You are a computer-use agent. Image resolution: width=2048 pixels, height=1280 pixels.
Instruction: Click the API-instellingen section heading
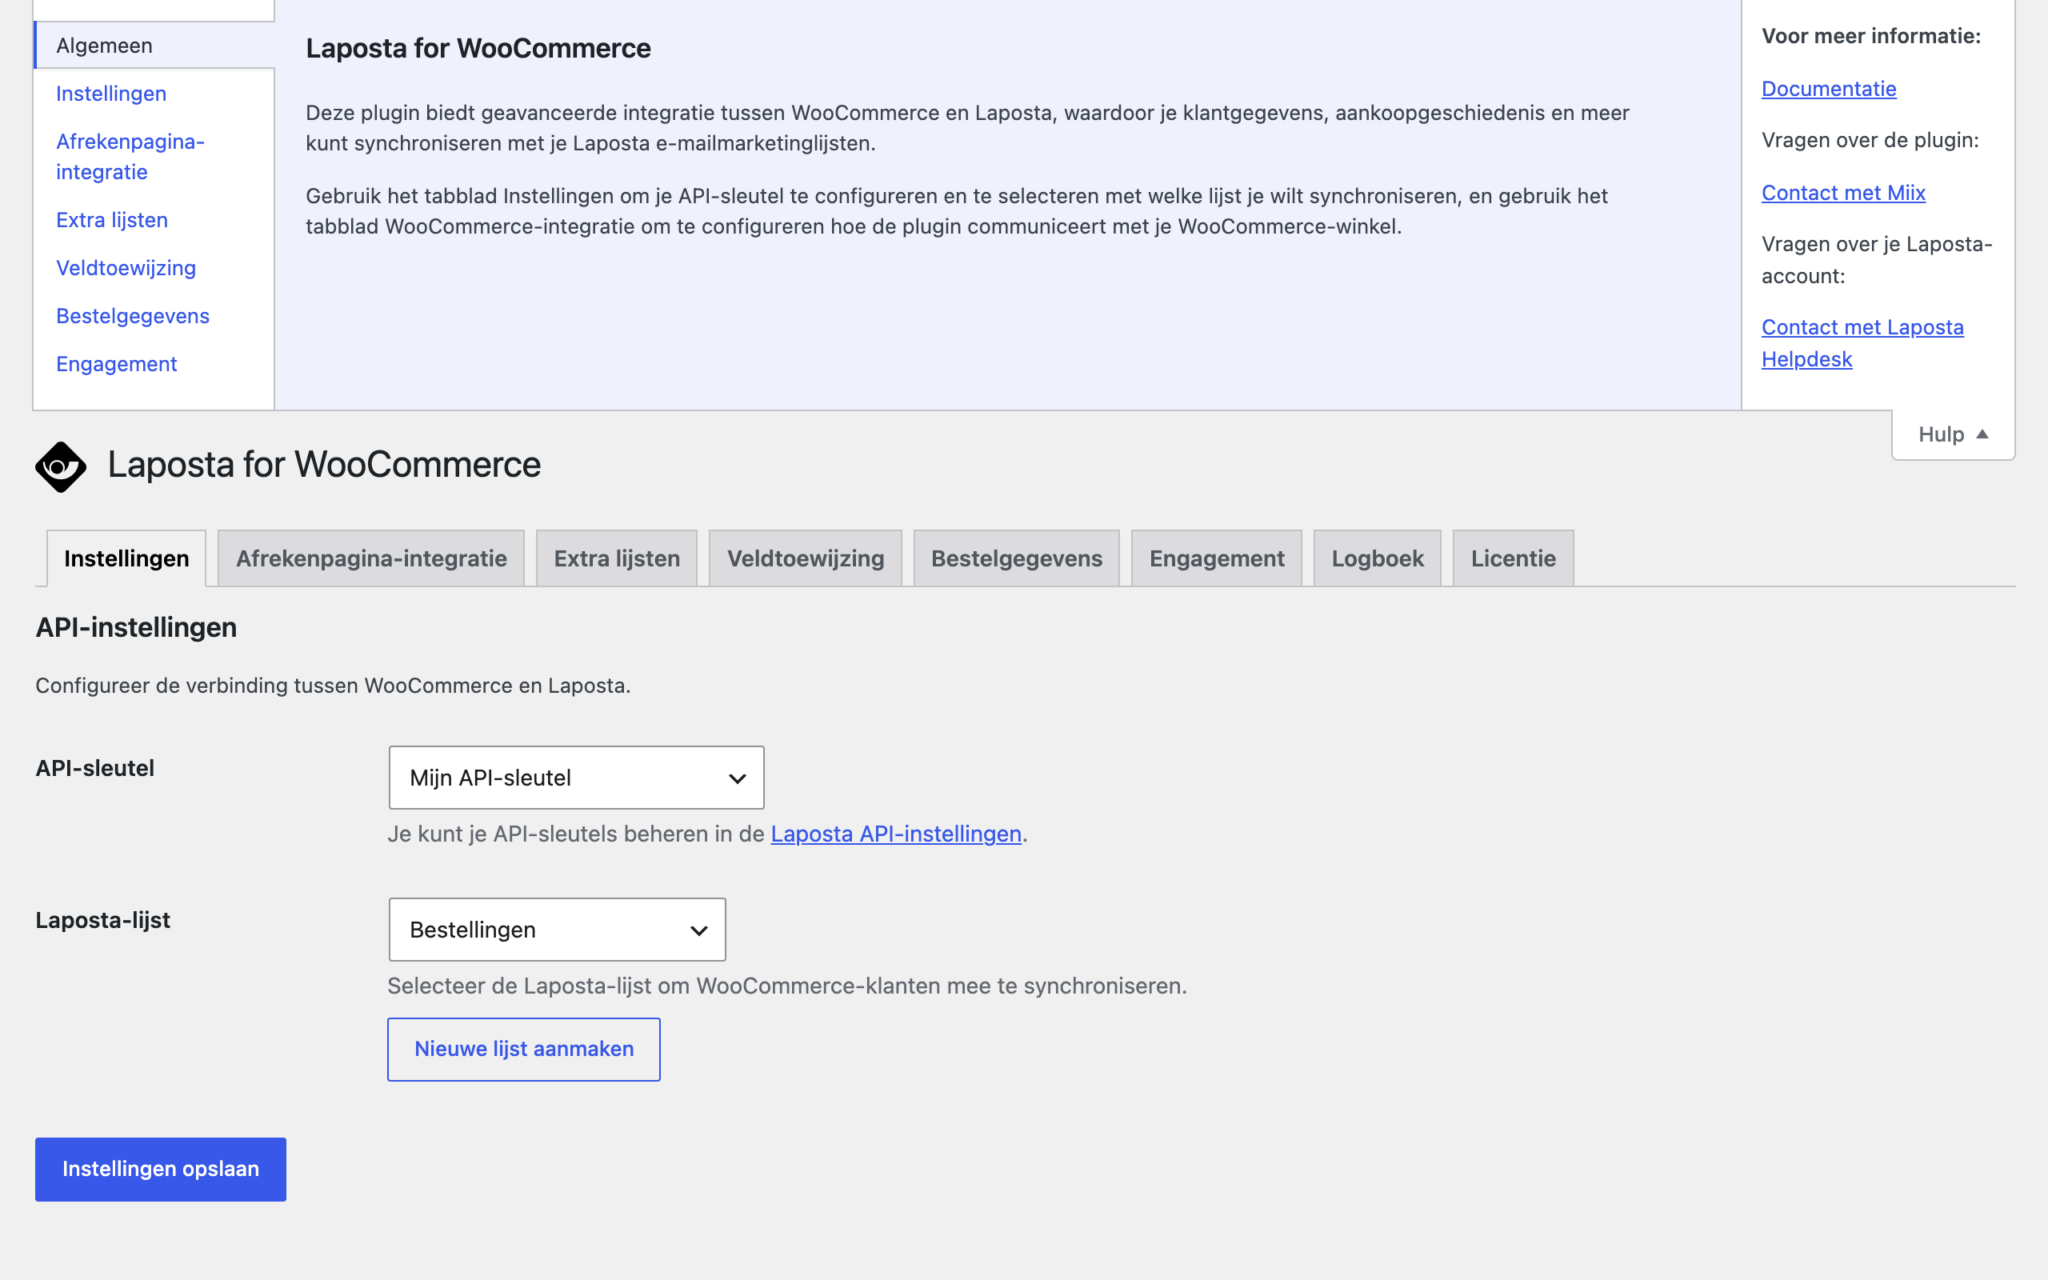[136, 627]
